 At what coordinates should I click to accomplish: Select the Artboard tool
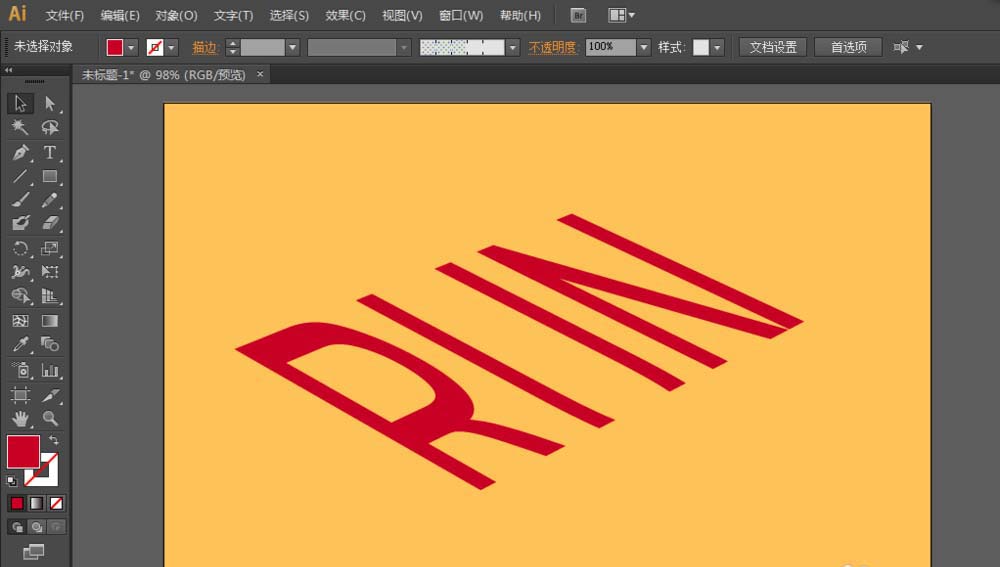[20, 395]
